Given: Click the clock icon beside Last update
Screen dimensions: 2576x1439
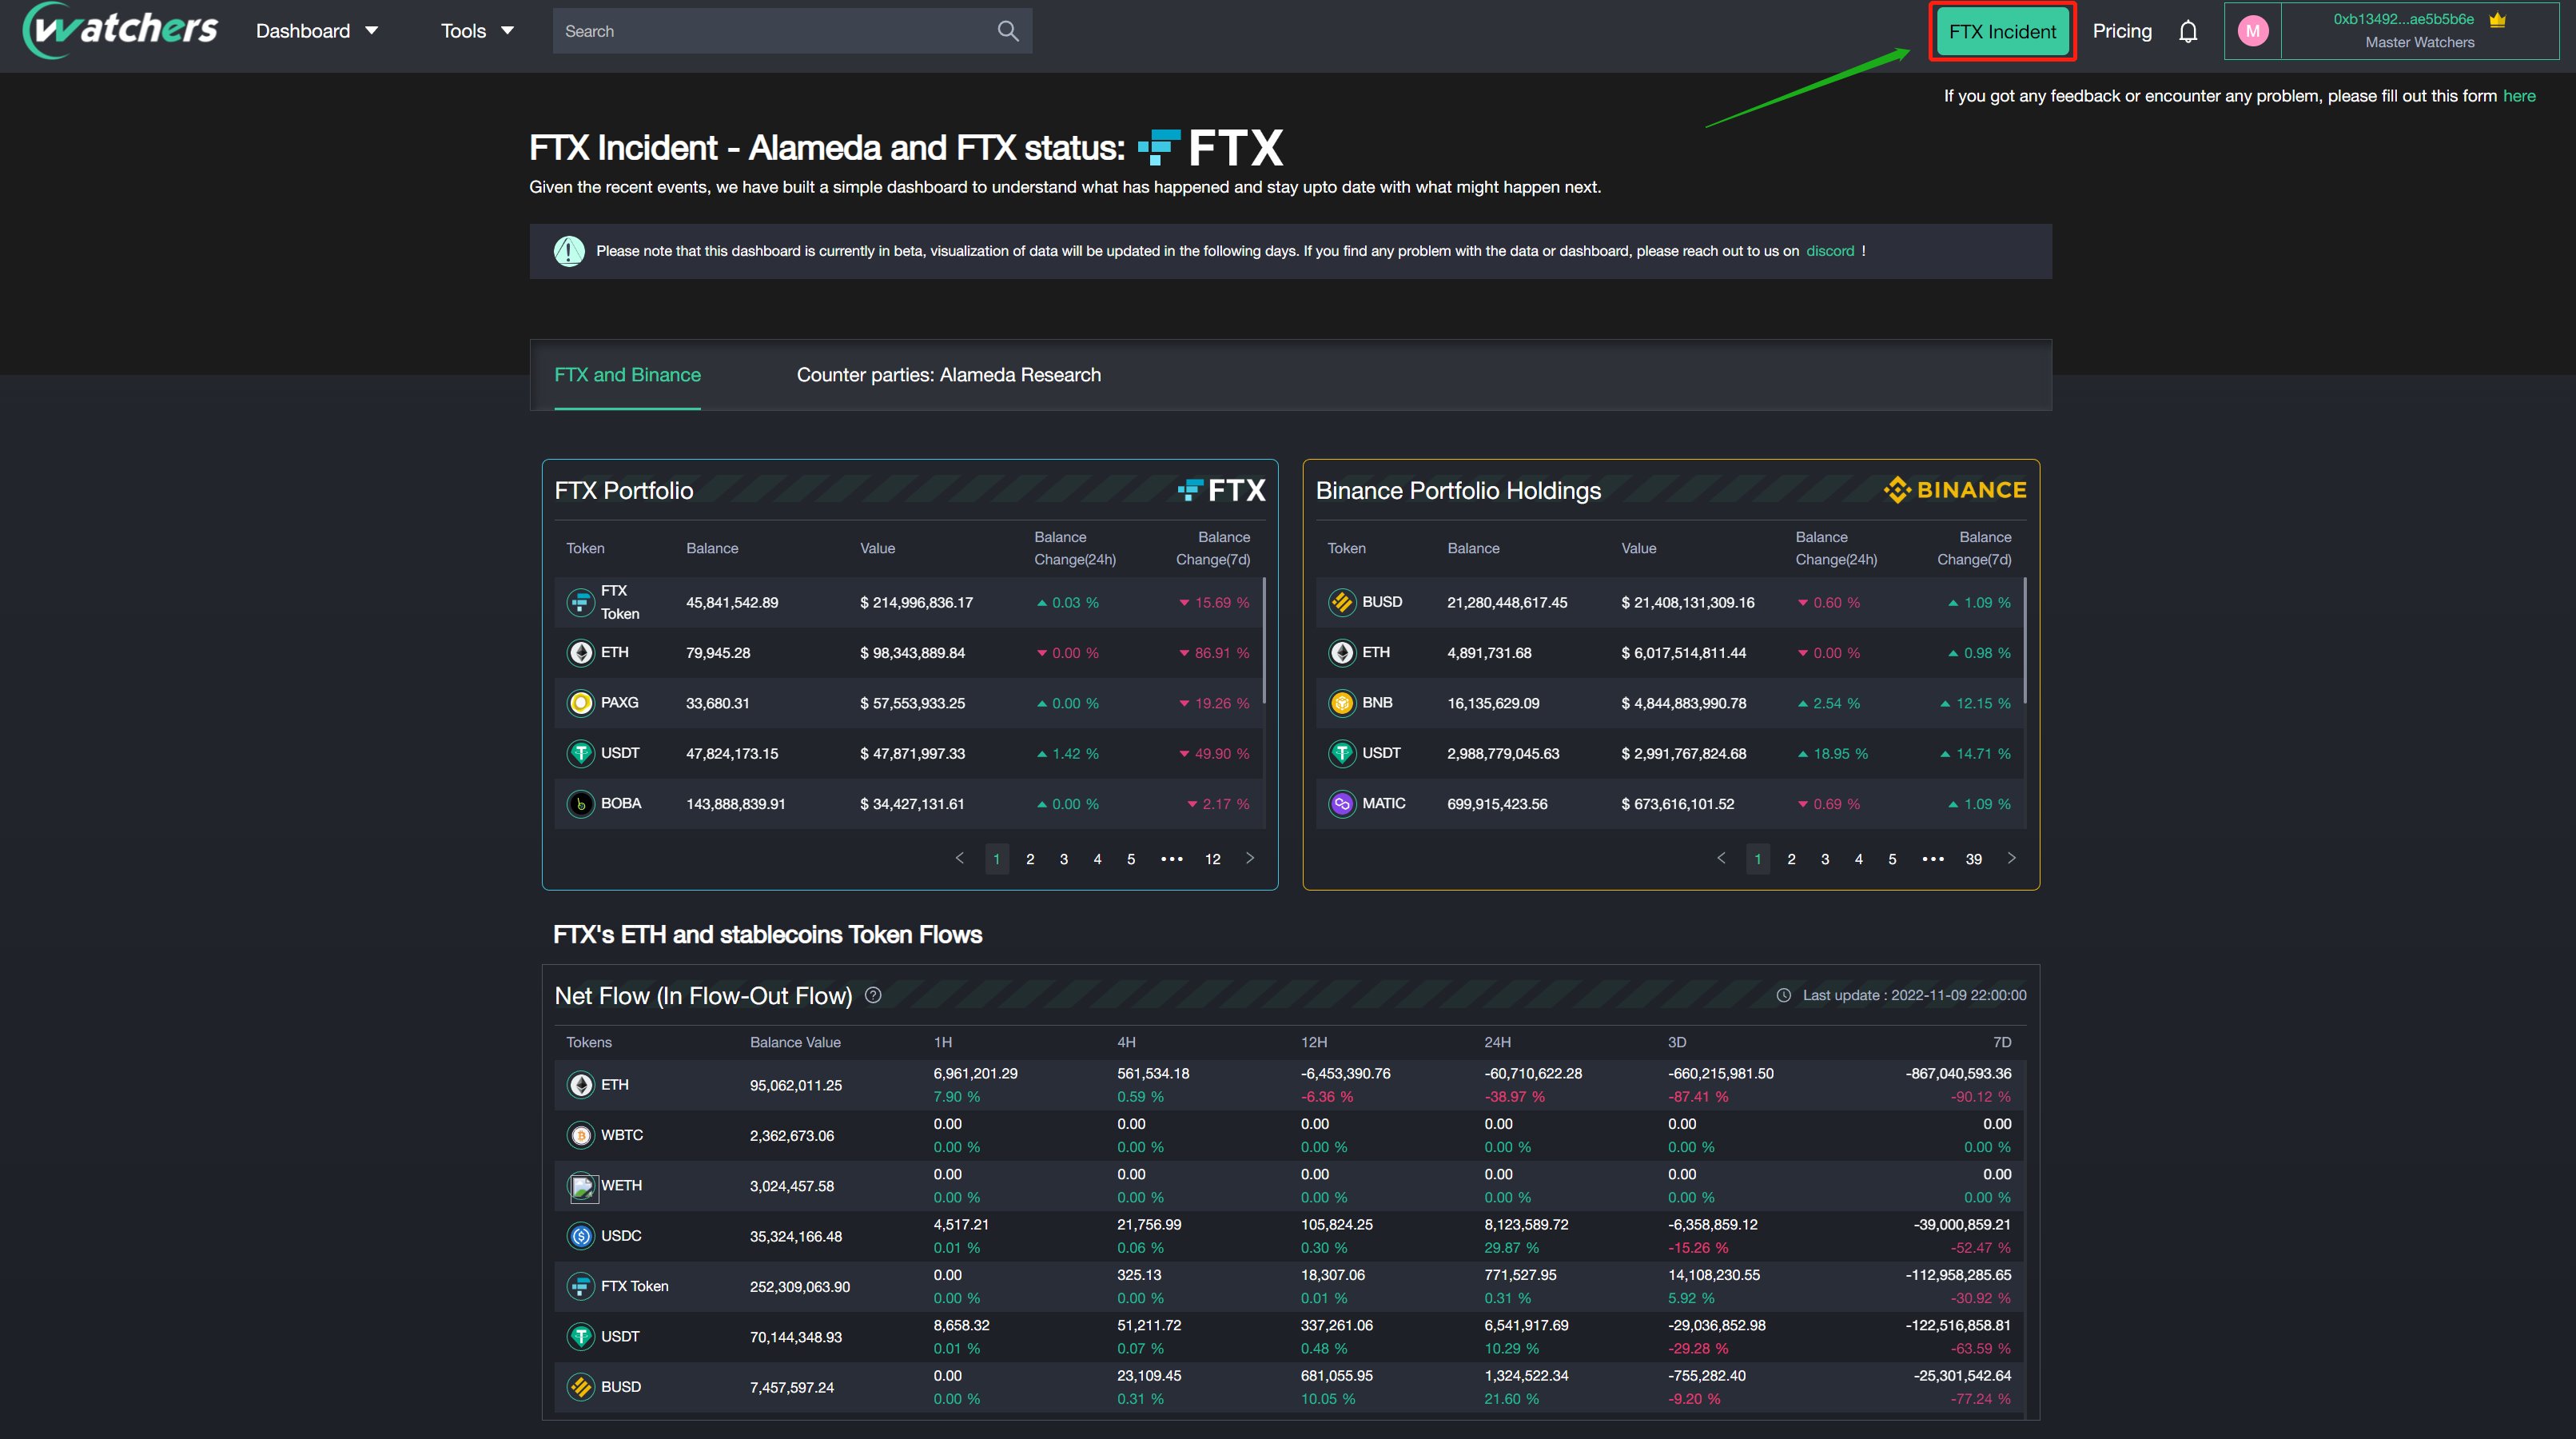Looking at the screenshot, I should [1782, 995].
